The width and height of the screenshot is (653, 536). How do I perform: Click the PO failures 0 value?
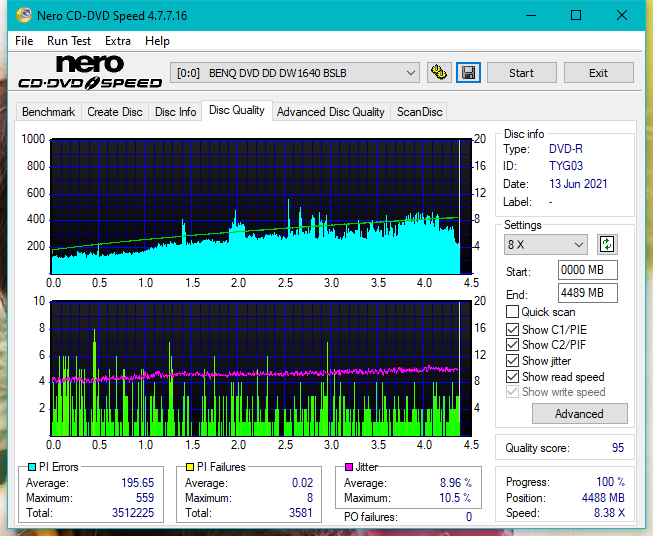pyautogui.click(x=469, y=517)
